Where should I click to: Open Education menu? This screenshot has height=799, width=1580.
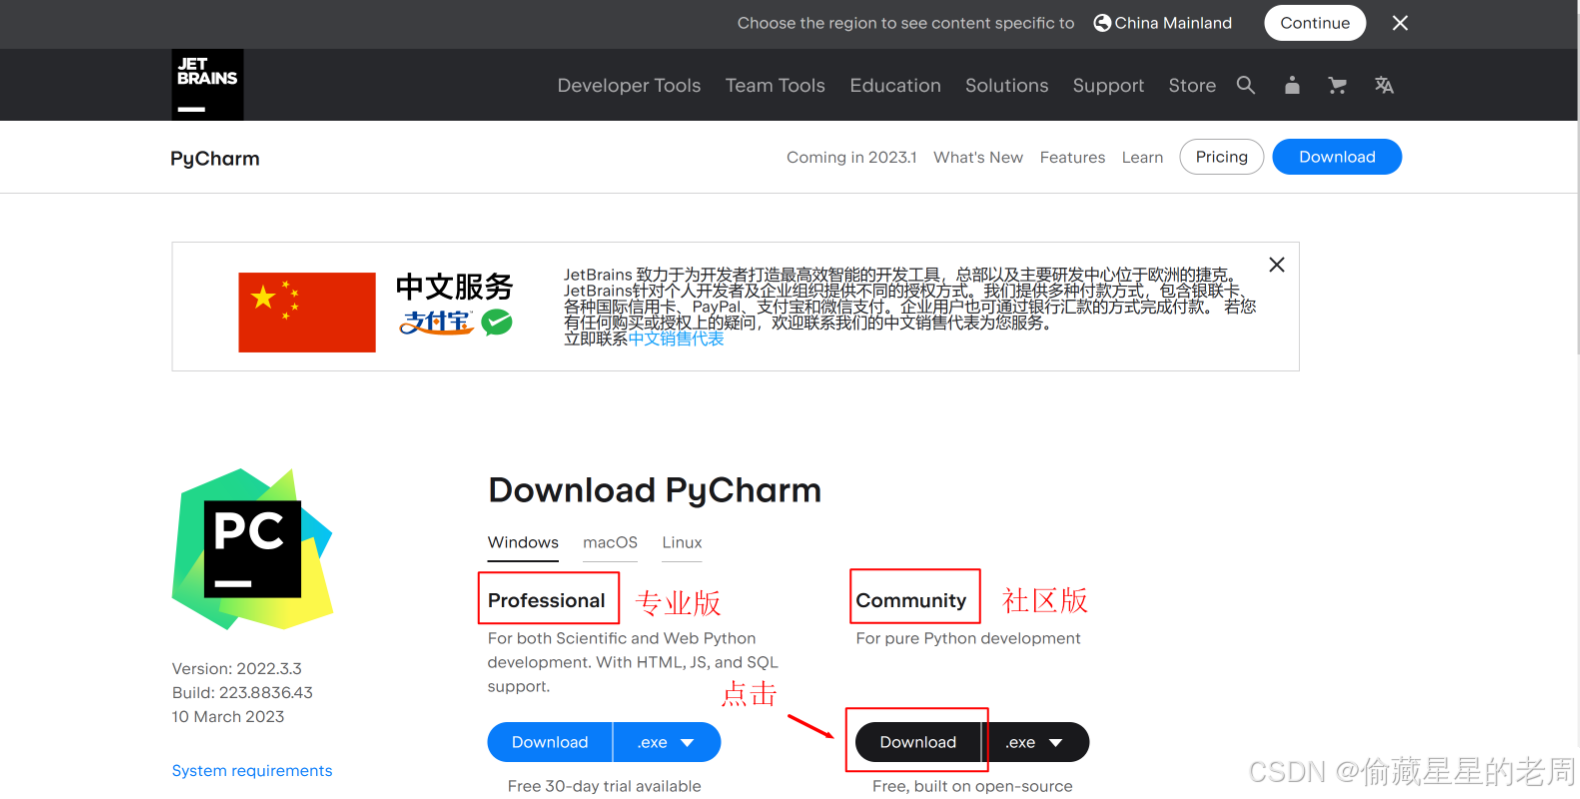click(895, 86)
